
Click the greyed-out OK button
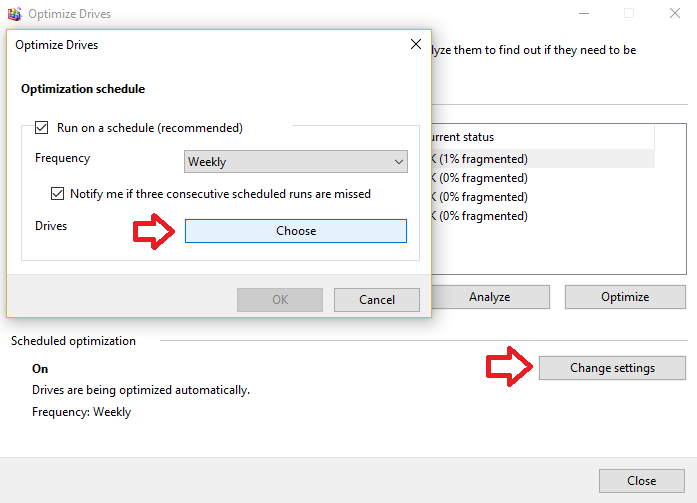pos(280,299)
